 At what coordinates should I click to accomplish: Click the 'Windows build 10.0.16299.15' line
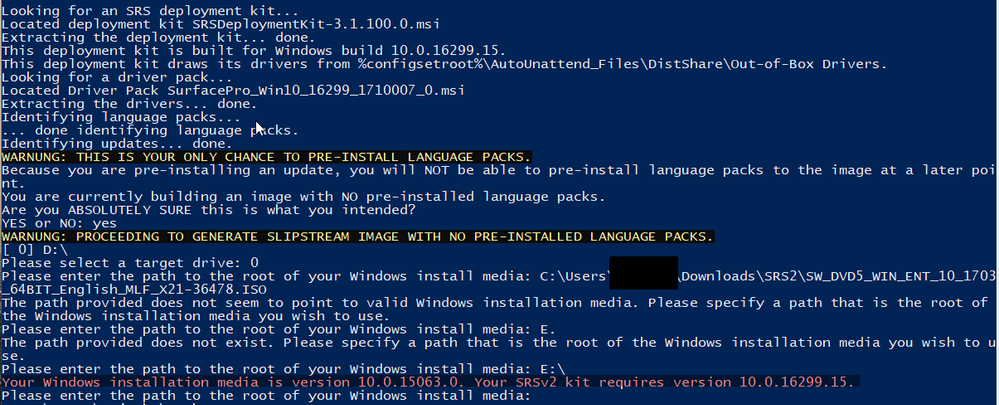(254, 51)
